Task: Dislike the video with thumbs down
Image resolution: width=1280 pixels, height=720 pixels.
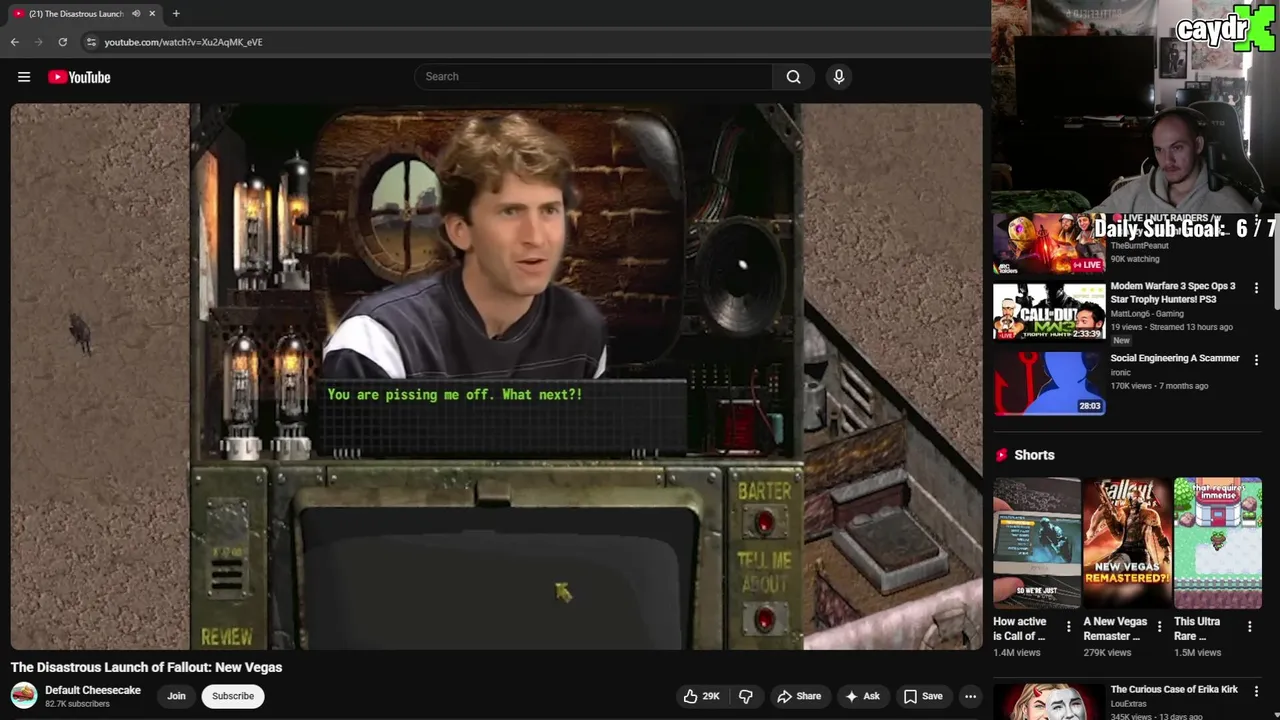Action: [x=745, y=696]
